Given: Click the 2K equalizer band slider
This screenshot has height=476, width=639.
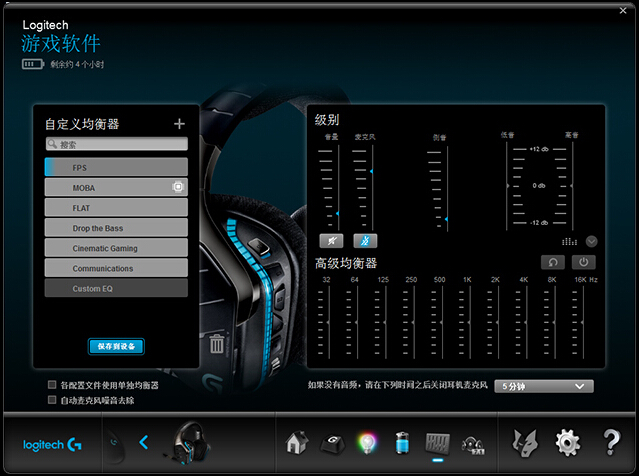Looking at the screenshot, I should tap(498, 322).
